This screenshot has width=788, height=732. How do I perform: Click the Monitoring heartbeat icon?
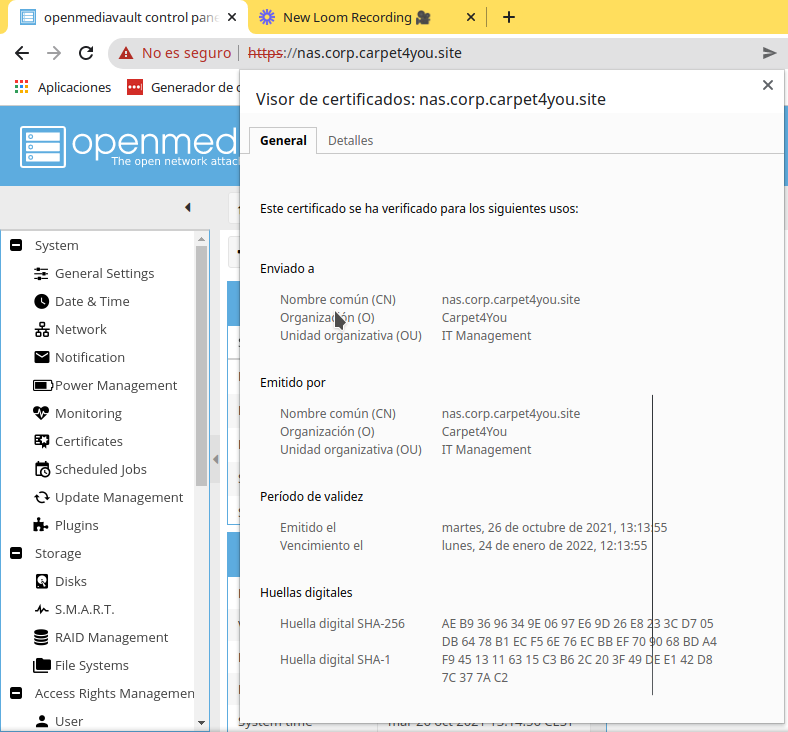click(41, 413)
